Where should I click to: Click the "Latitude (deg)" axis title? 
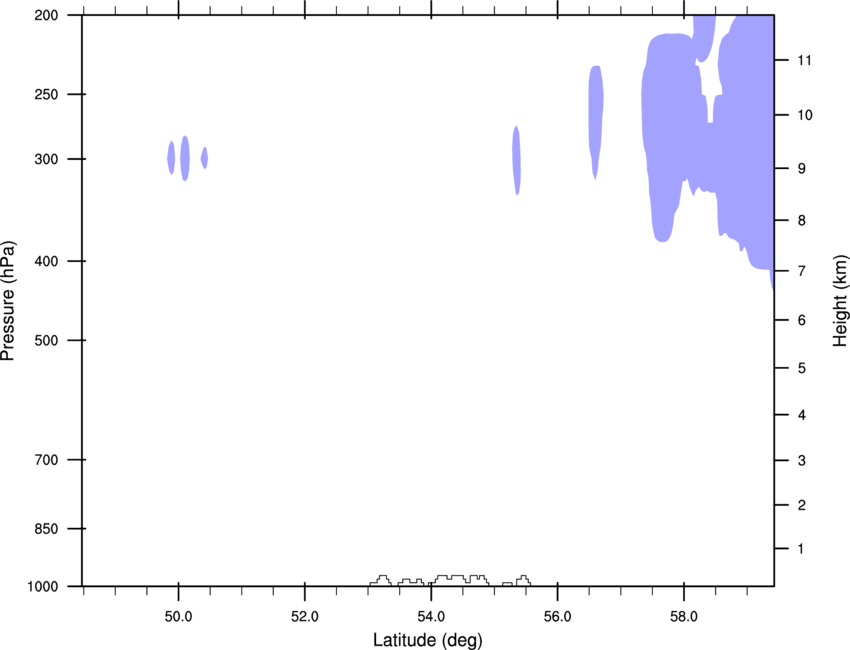coord(427,640)
